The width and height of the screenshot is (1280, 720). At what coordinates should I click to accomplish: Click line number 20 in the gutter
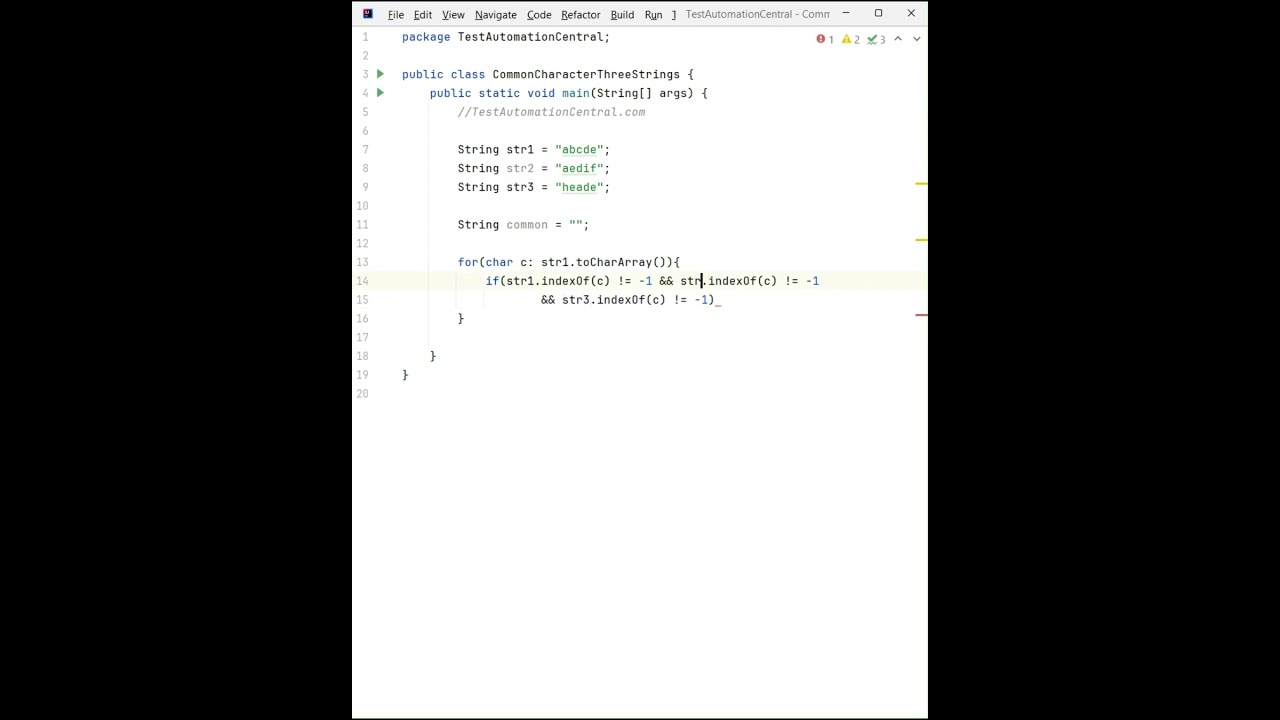pyautogui.click(x=362, y=394)
